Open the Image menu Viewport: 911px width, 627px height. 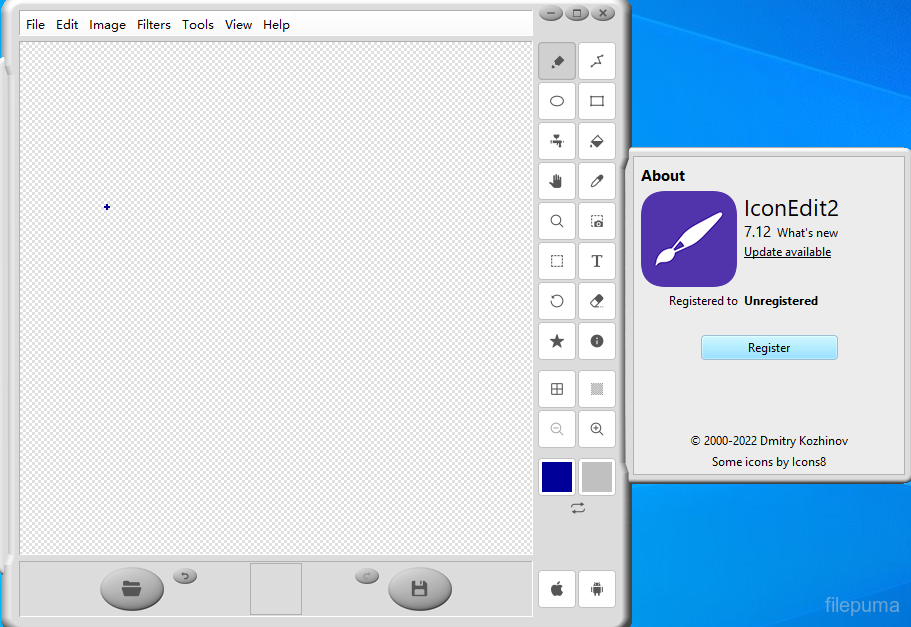pos(107,25)
